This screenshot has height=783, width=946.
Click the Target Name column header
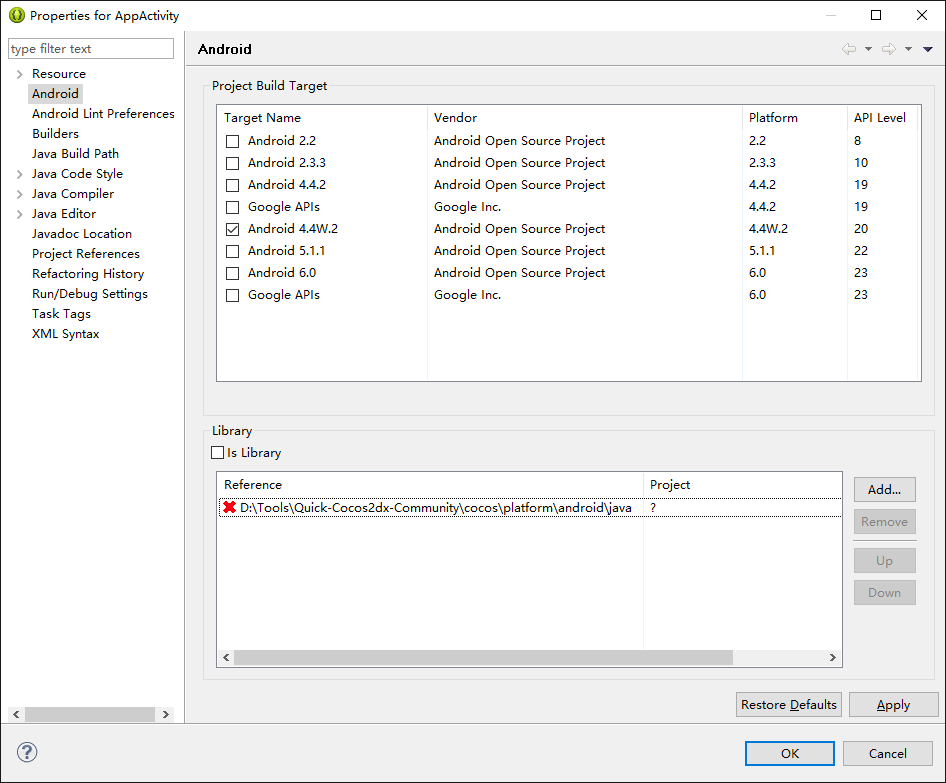pos(322,118)
